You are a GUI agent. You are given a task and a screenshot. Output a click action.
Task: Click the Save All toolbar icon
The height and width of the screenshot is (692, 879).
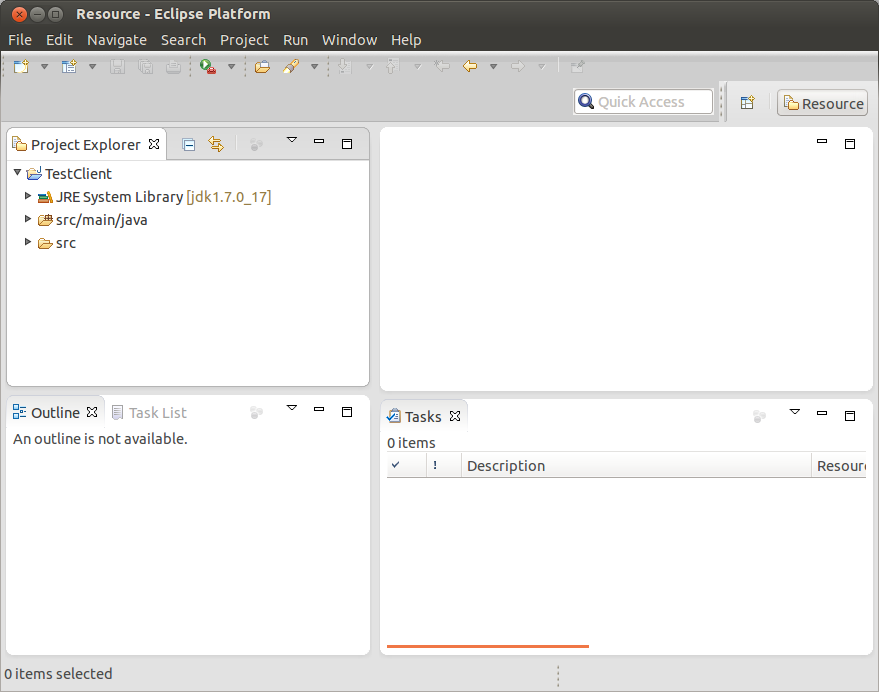[x=146, y=67]
